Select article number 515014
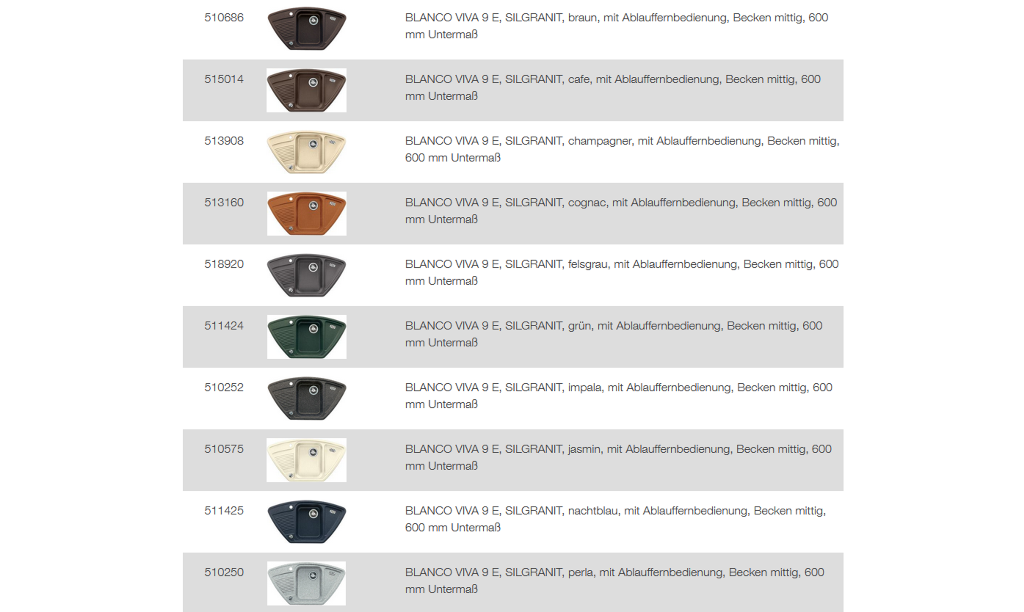This screenshot has width=1024, height=612. tap(224, 79)
